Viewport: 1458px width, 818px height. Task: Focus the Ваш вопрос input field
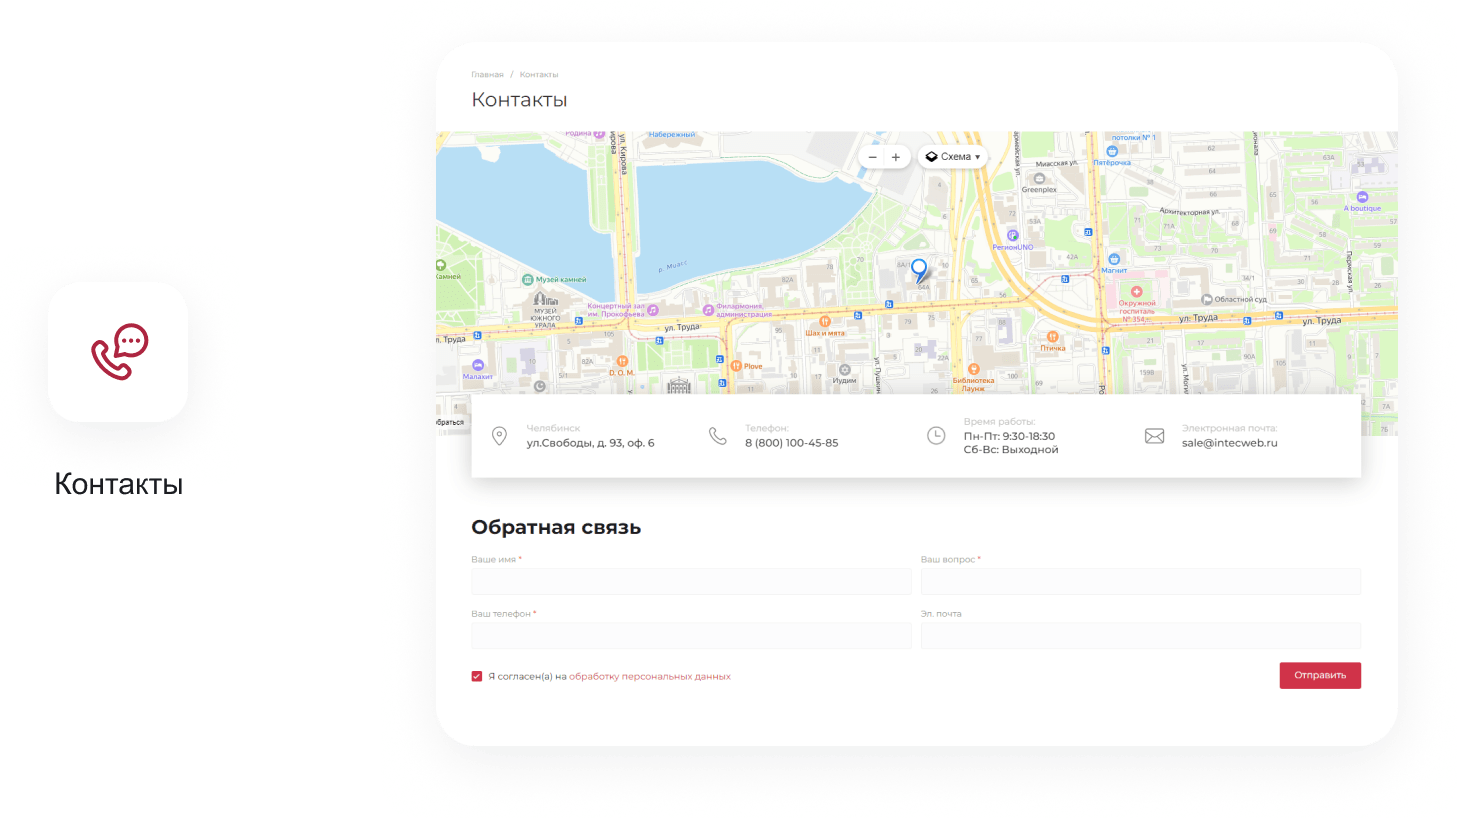pos(1140,581)
